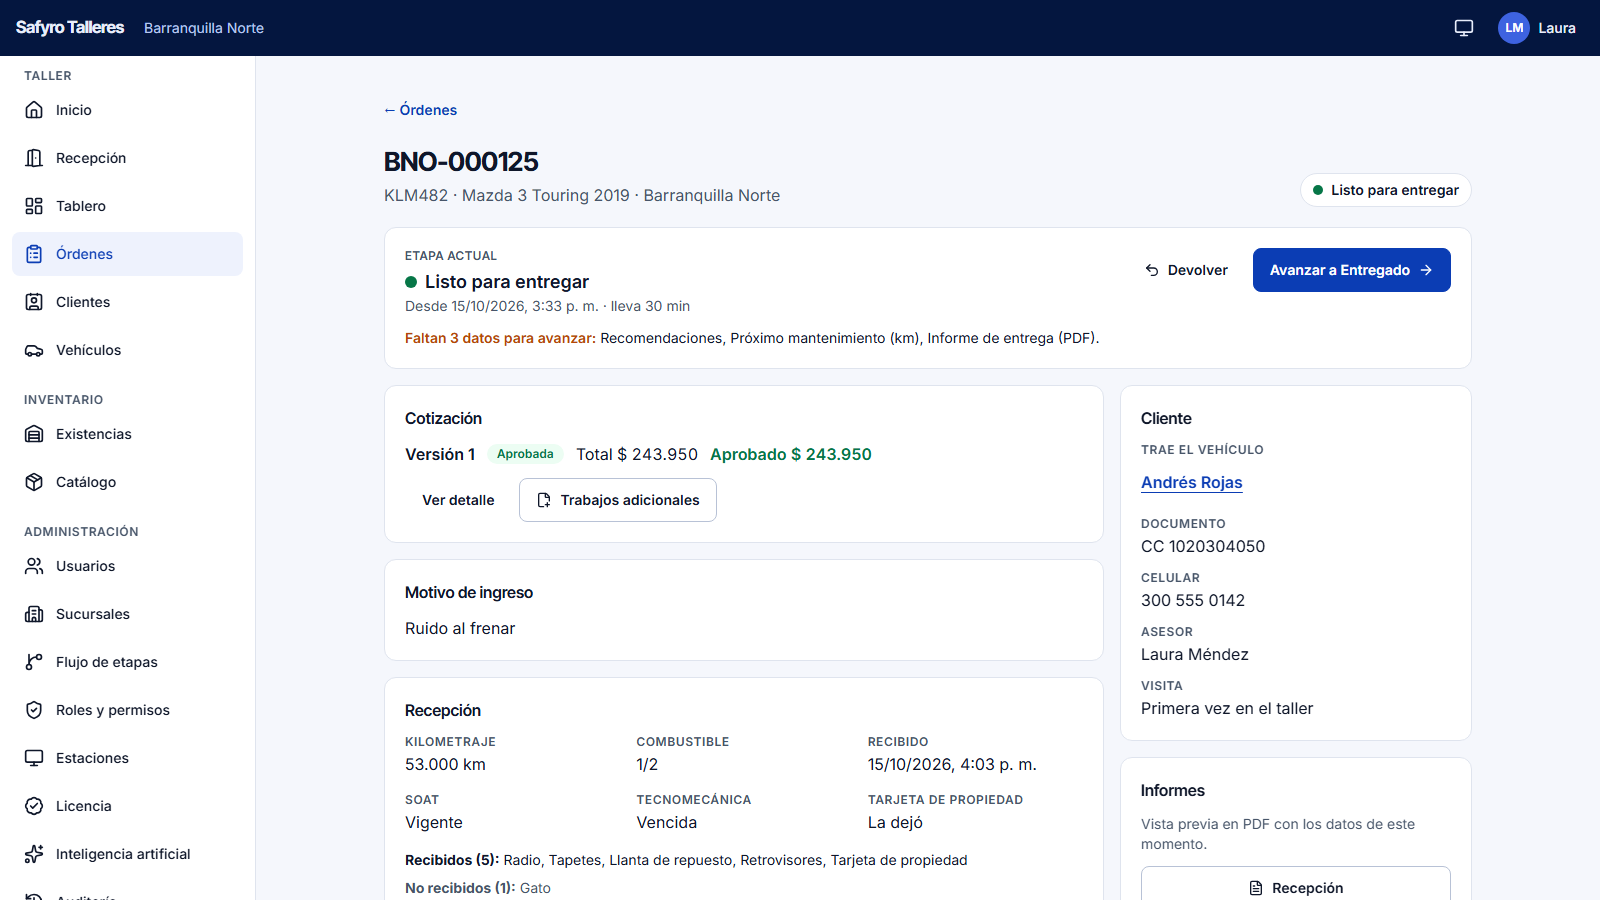Viewport: 1600px width, 900px height.
Task: Open Tablero from the sidebar
Action: (127, 206)
